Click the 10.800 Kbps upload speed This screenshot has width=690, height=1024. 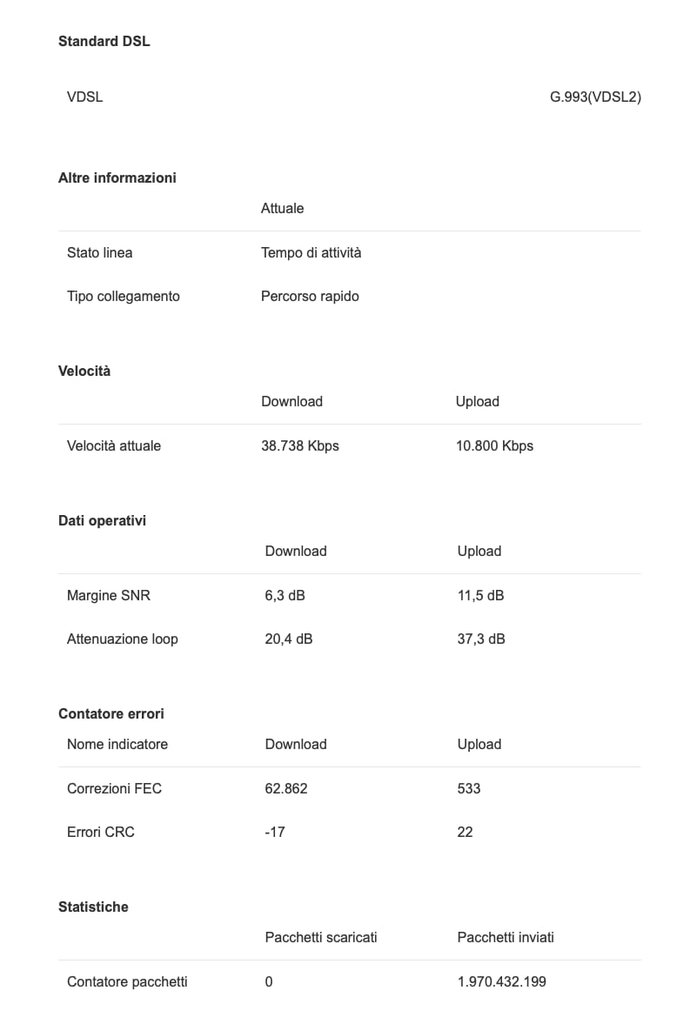coord(494,446)
